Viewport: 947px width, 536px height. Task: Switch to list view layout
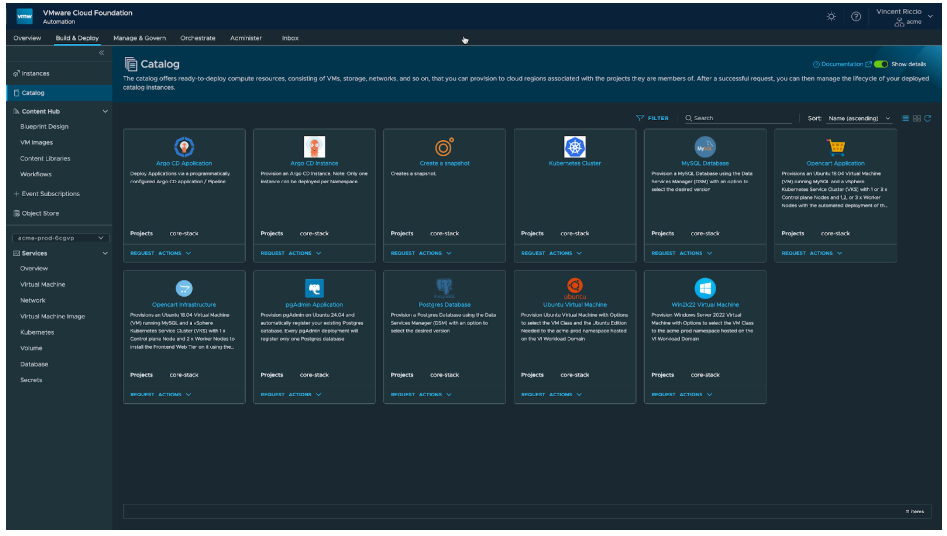click(x=906, y=118)
